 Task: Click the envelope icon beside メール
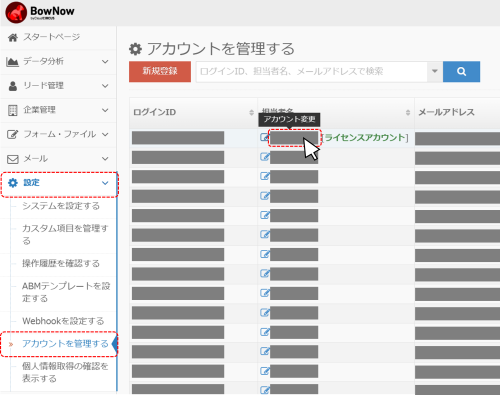click(x=13, y=159)
